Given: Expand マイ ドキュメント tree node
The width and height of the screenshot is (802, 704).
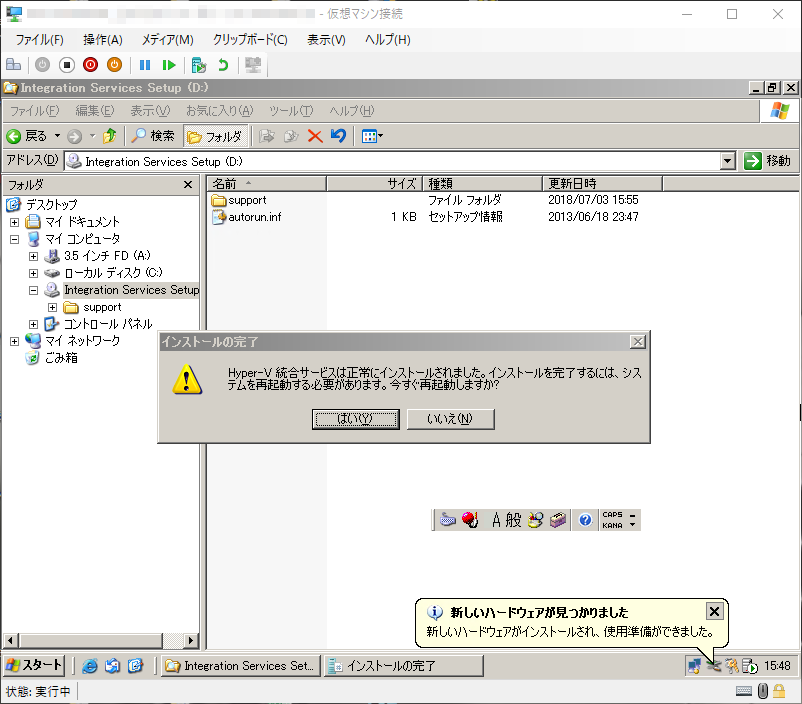Looking at the screenshot, I should point(14,222).
